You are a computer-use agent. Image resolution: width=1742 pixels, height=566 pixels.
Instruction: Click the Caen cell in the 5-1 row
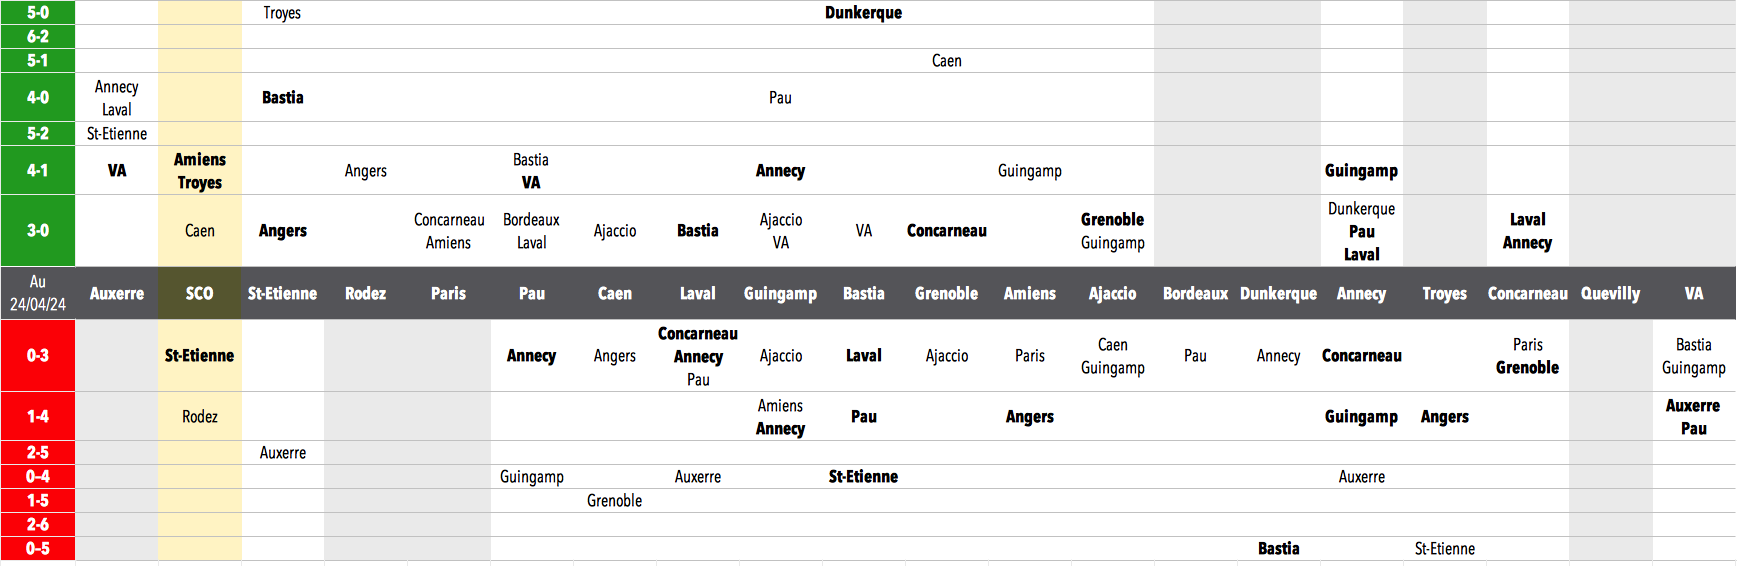946,61
